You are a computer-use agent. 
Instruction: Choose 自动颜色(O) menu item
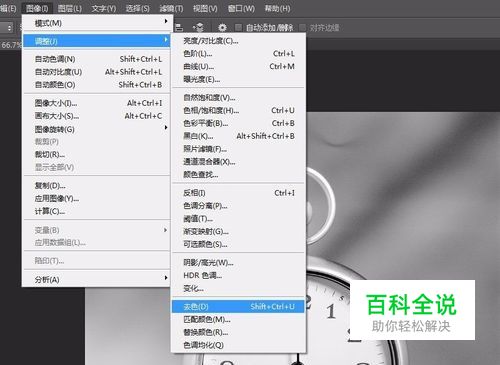(x=97, y=85)
